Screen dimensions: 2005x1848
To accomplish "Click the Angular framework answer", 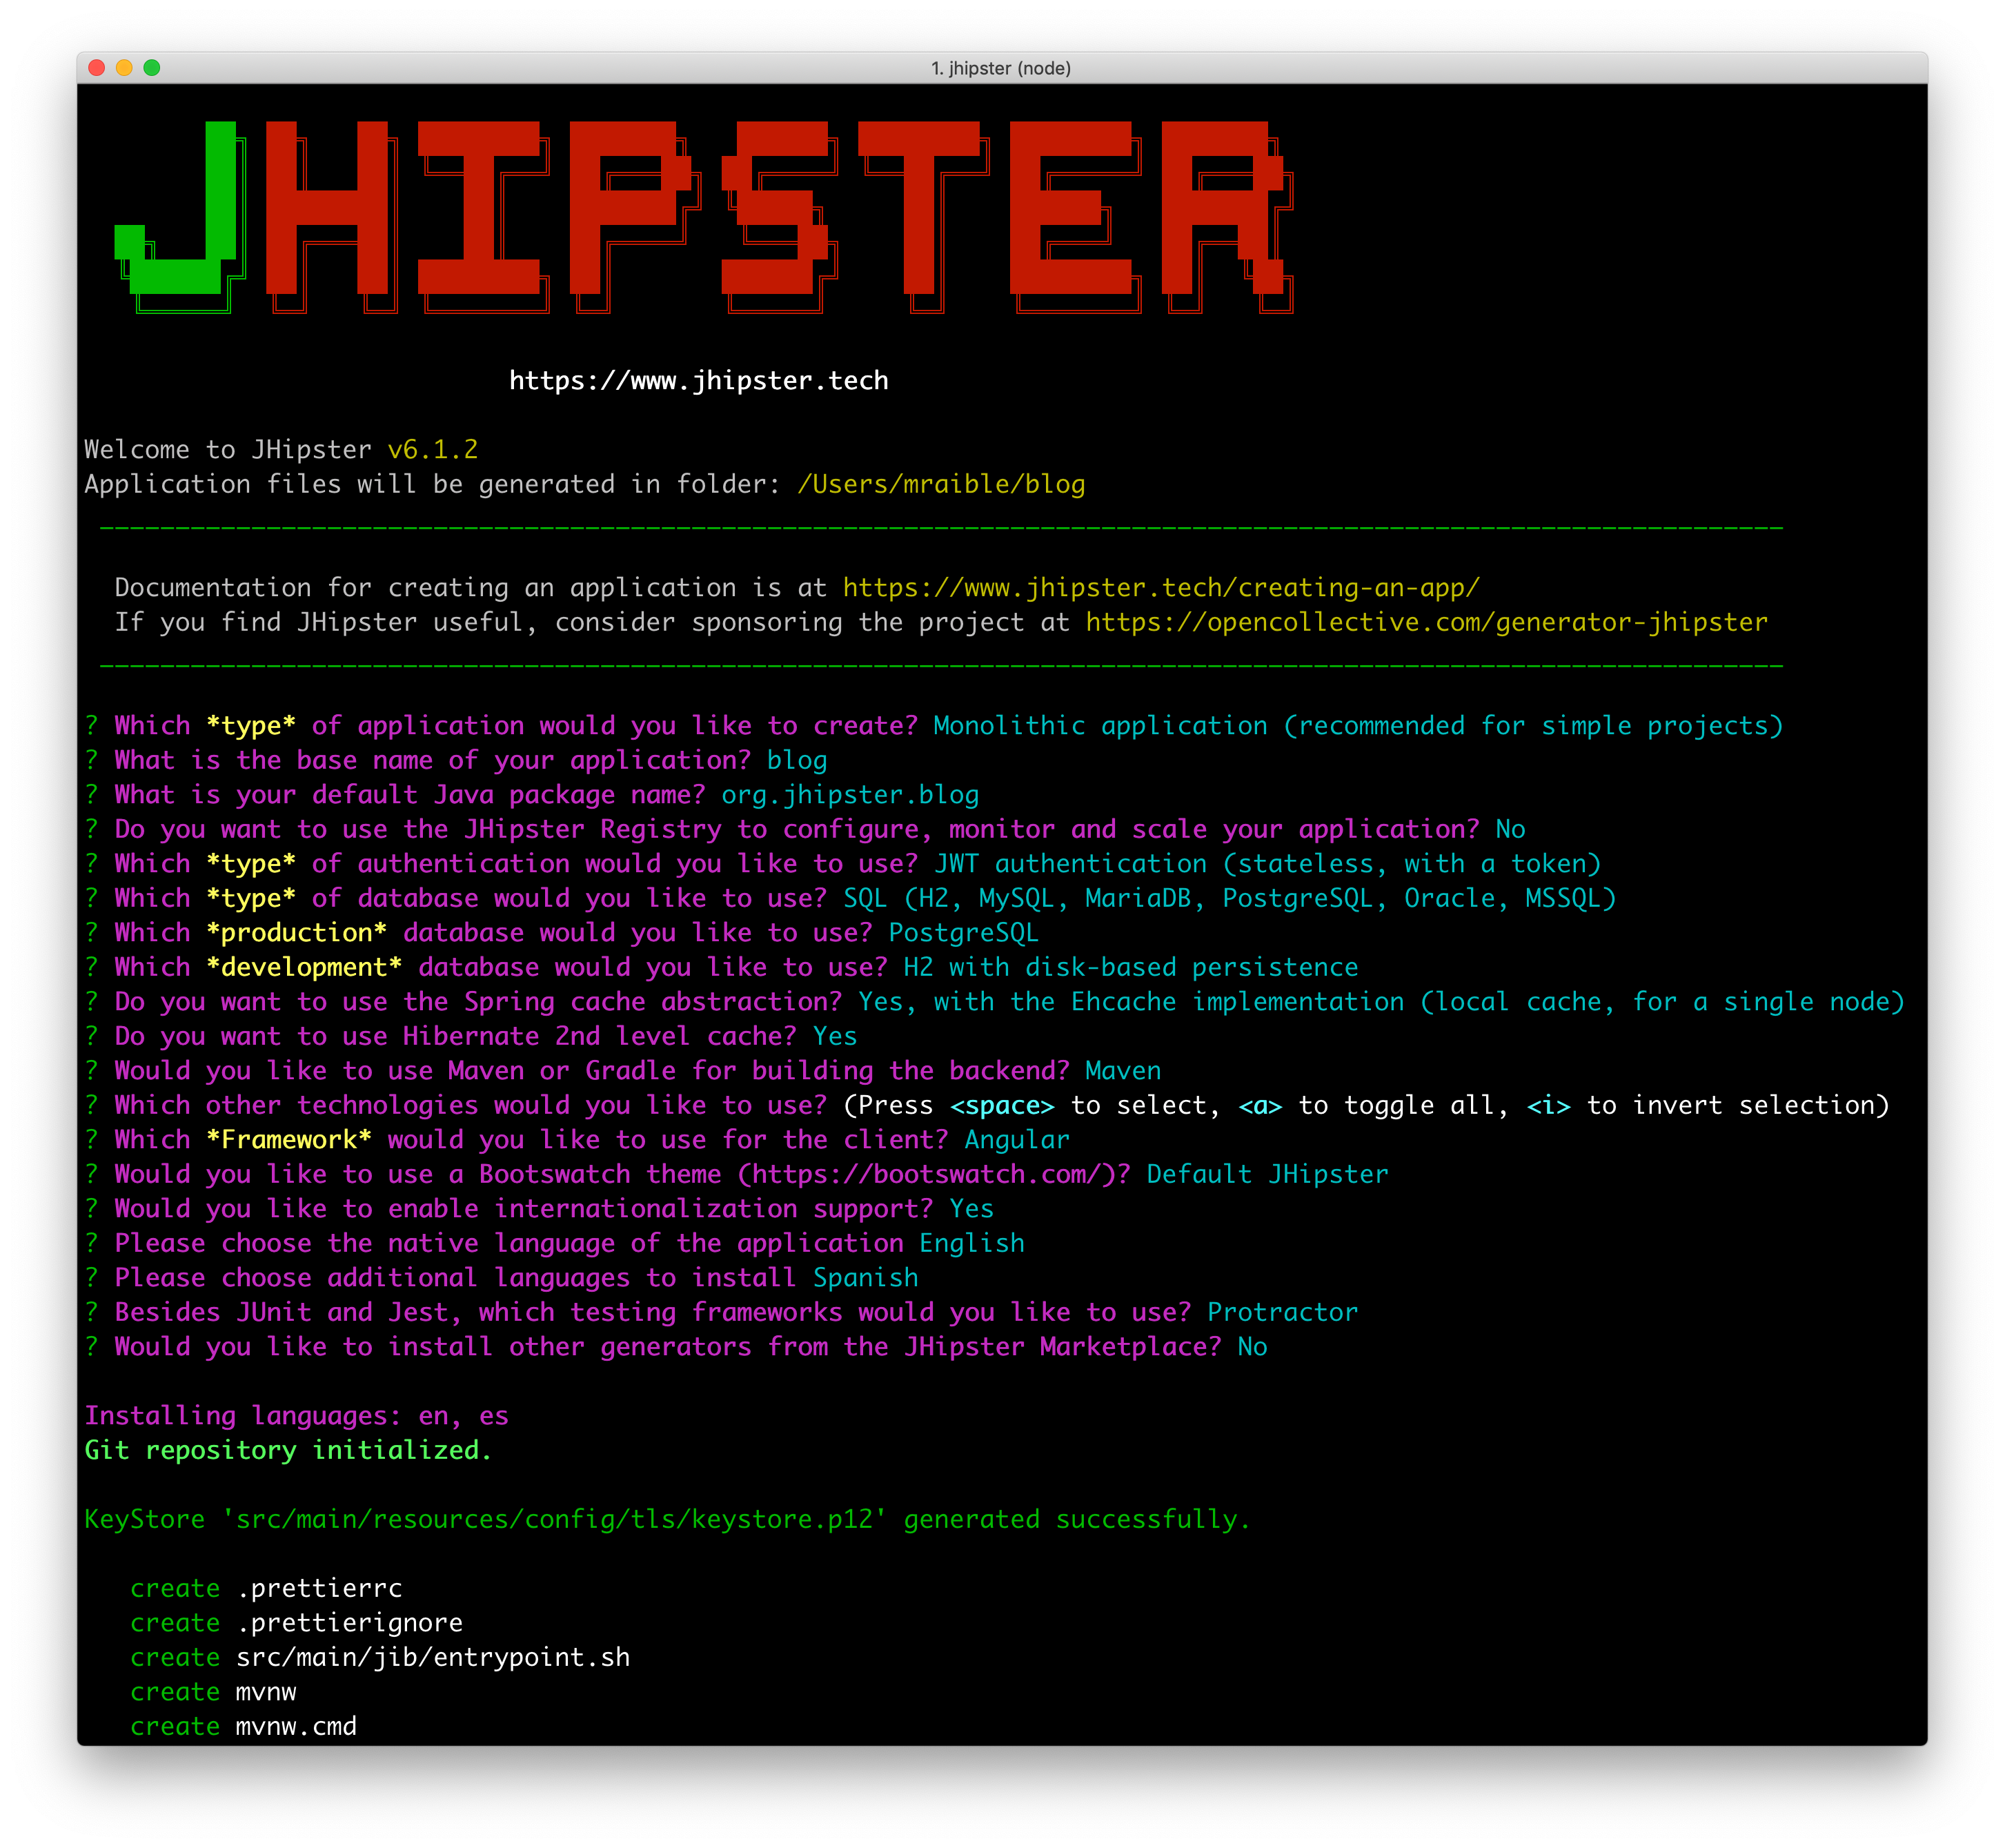I will 1016,1140.
